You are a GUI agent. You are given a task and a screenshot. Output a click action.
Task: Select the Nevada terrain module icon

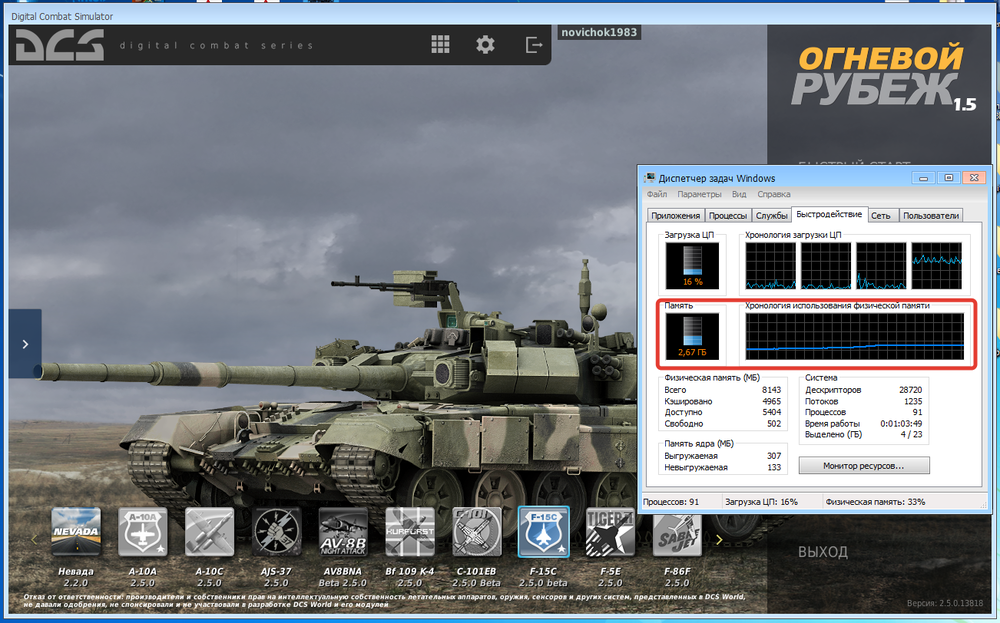click(x=76, y=532)
